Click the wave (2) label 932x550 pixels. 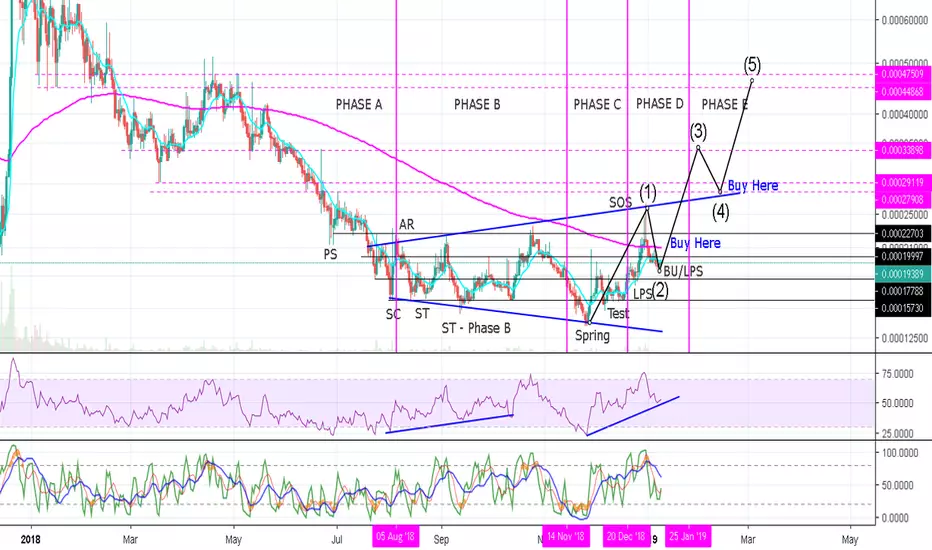660,291
